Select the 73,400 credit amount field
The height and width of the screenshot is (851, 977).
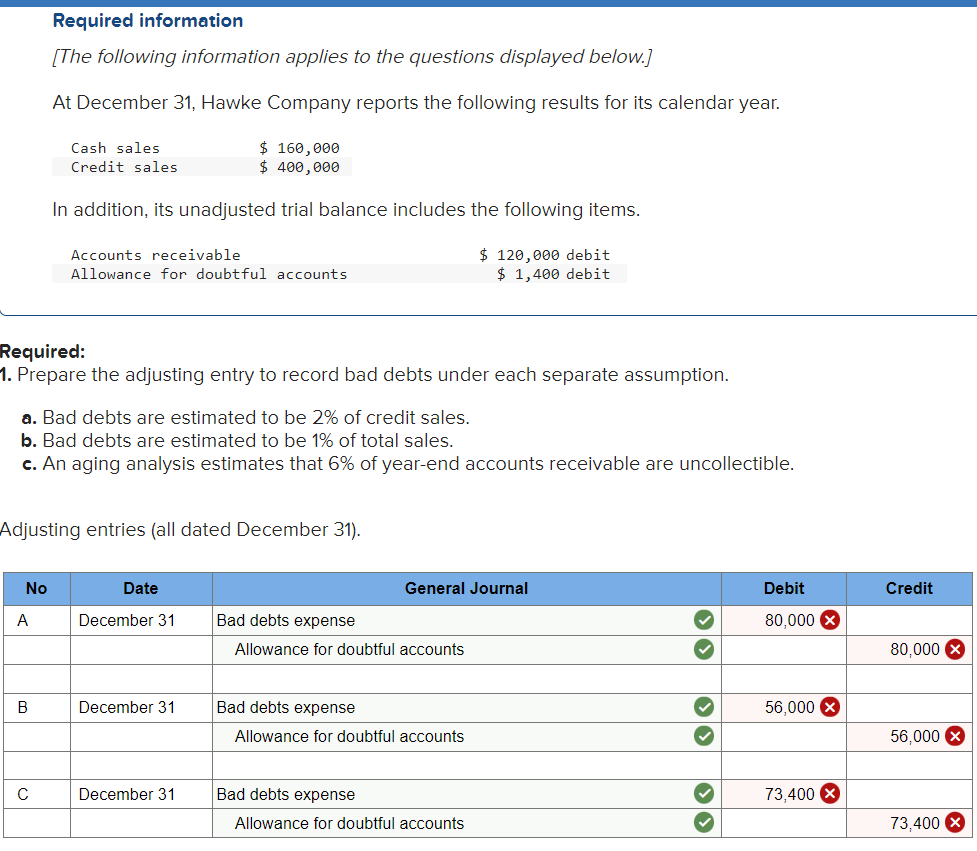[909, 823]
